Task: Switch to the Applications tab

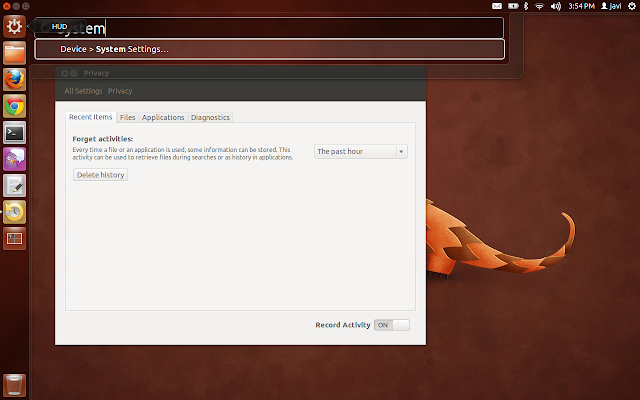Action: pos(163,118)
